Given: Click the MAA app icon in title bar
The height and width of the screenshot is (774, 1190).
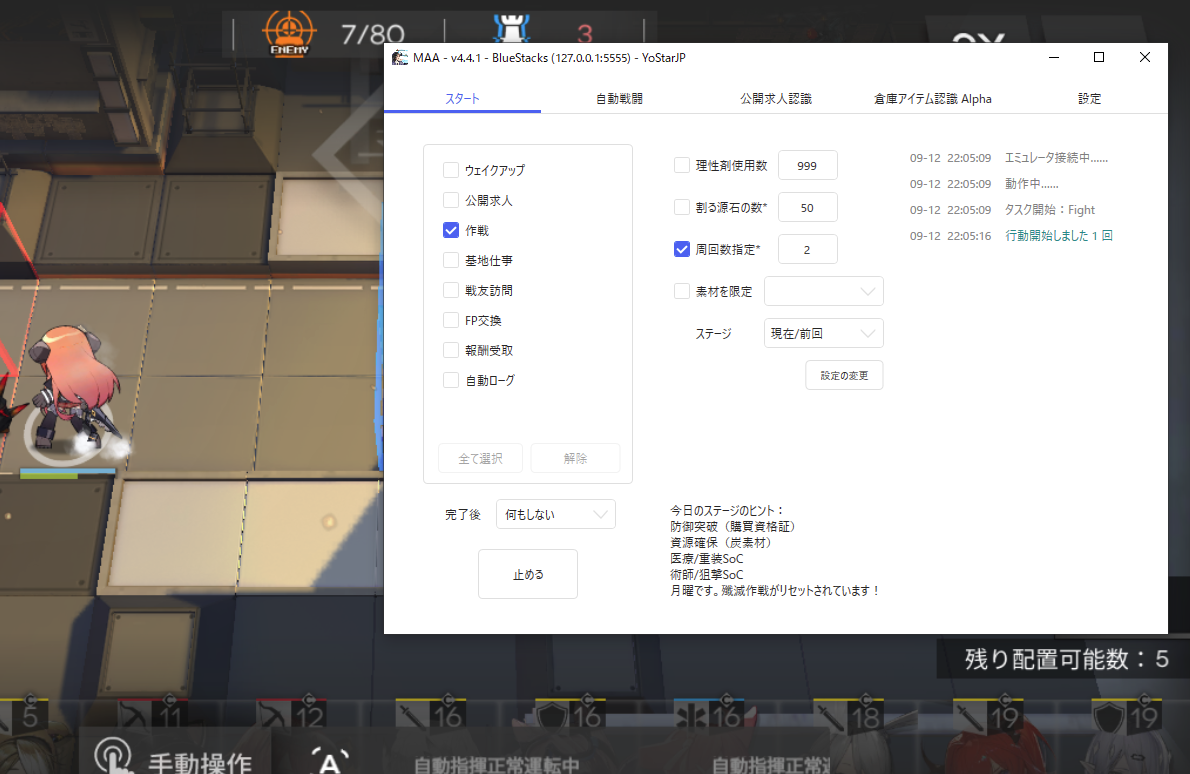Looking at the screenshot, I should (400, 58).
